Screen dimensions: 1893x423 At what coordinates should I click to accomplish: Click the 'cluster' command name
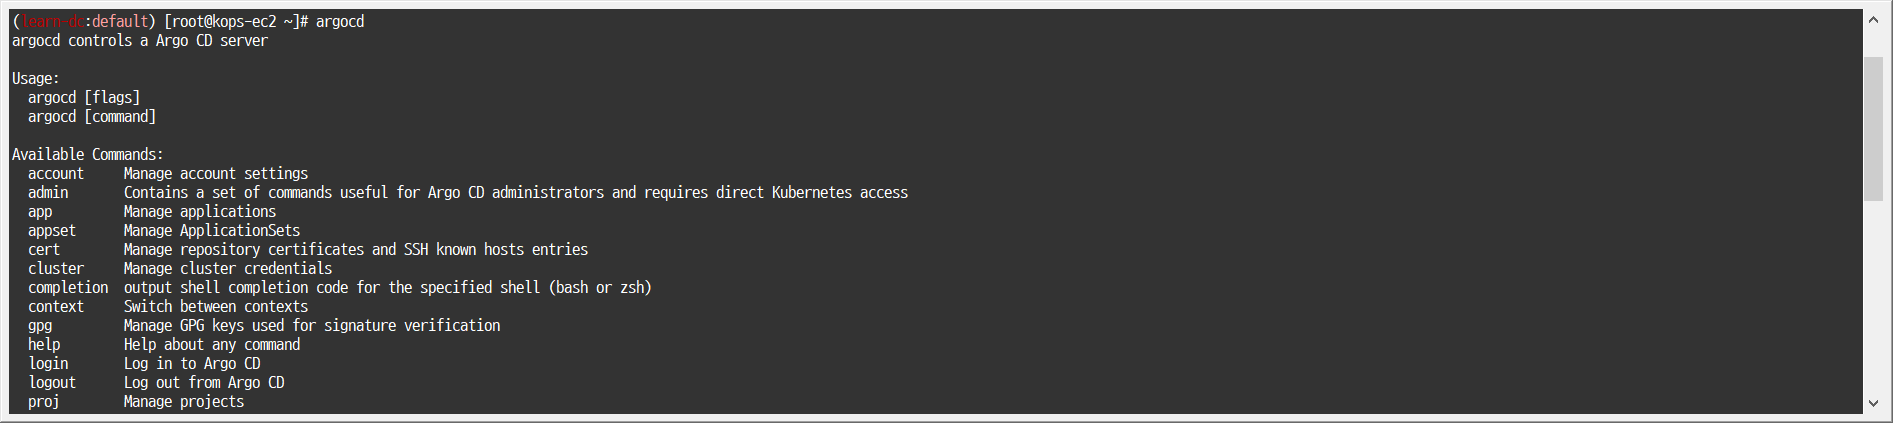coord(56,269)
